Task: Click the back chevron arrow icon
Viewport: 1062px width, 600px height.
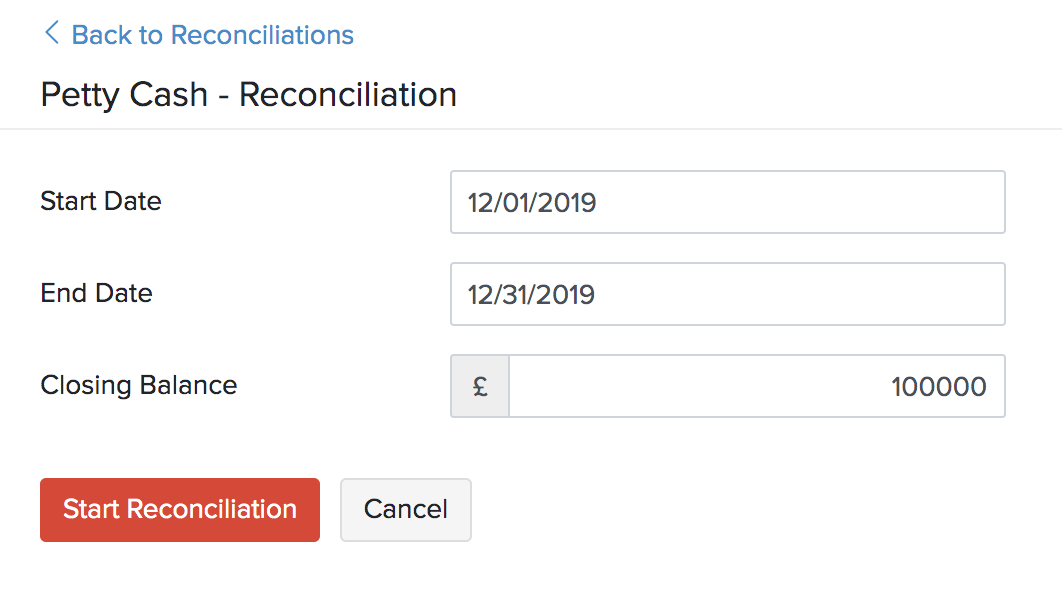Action: pyautogui.click(x=51, y=34)
